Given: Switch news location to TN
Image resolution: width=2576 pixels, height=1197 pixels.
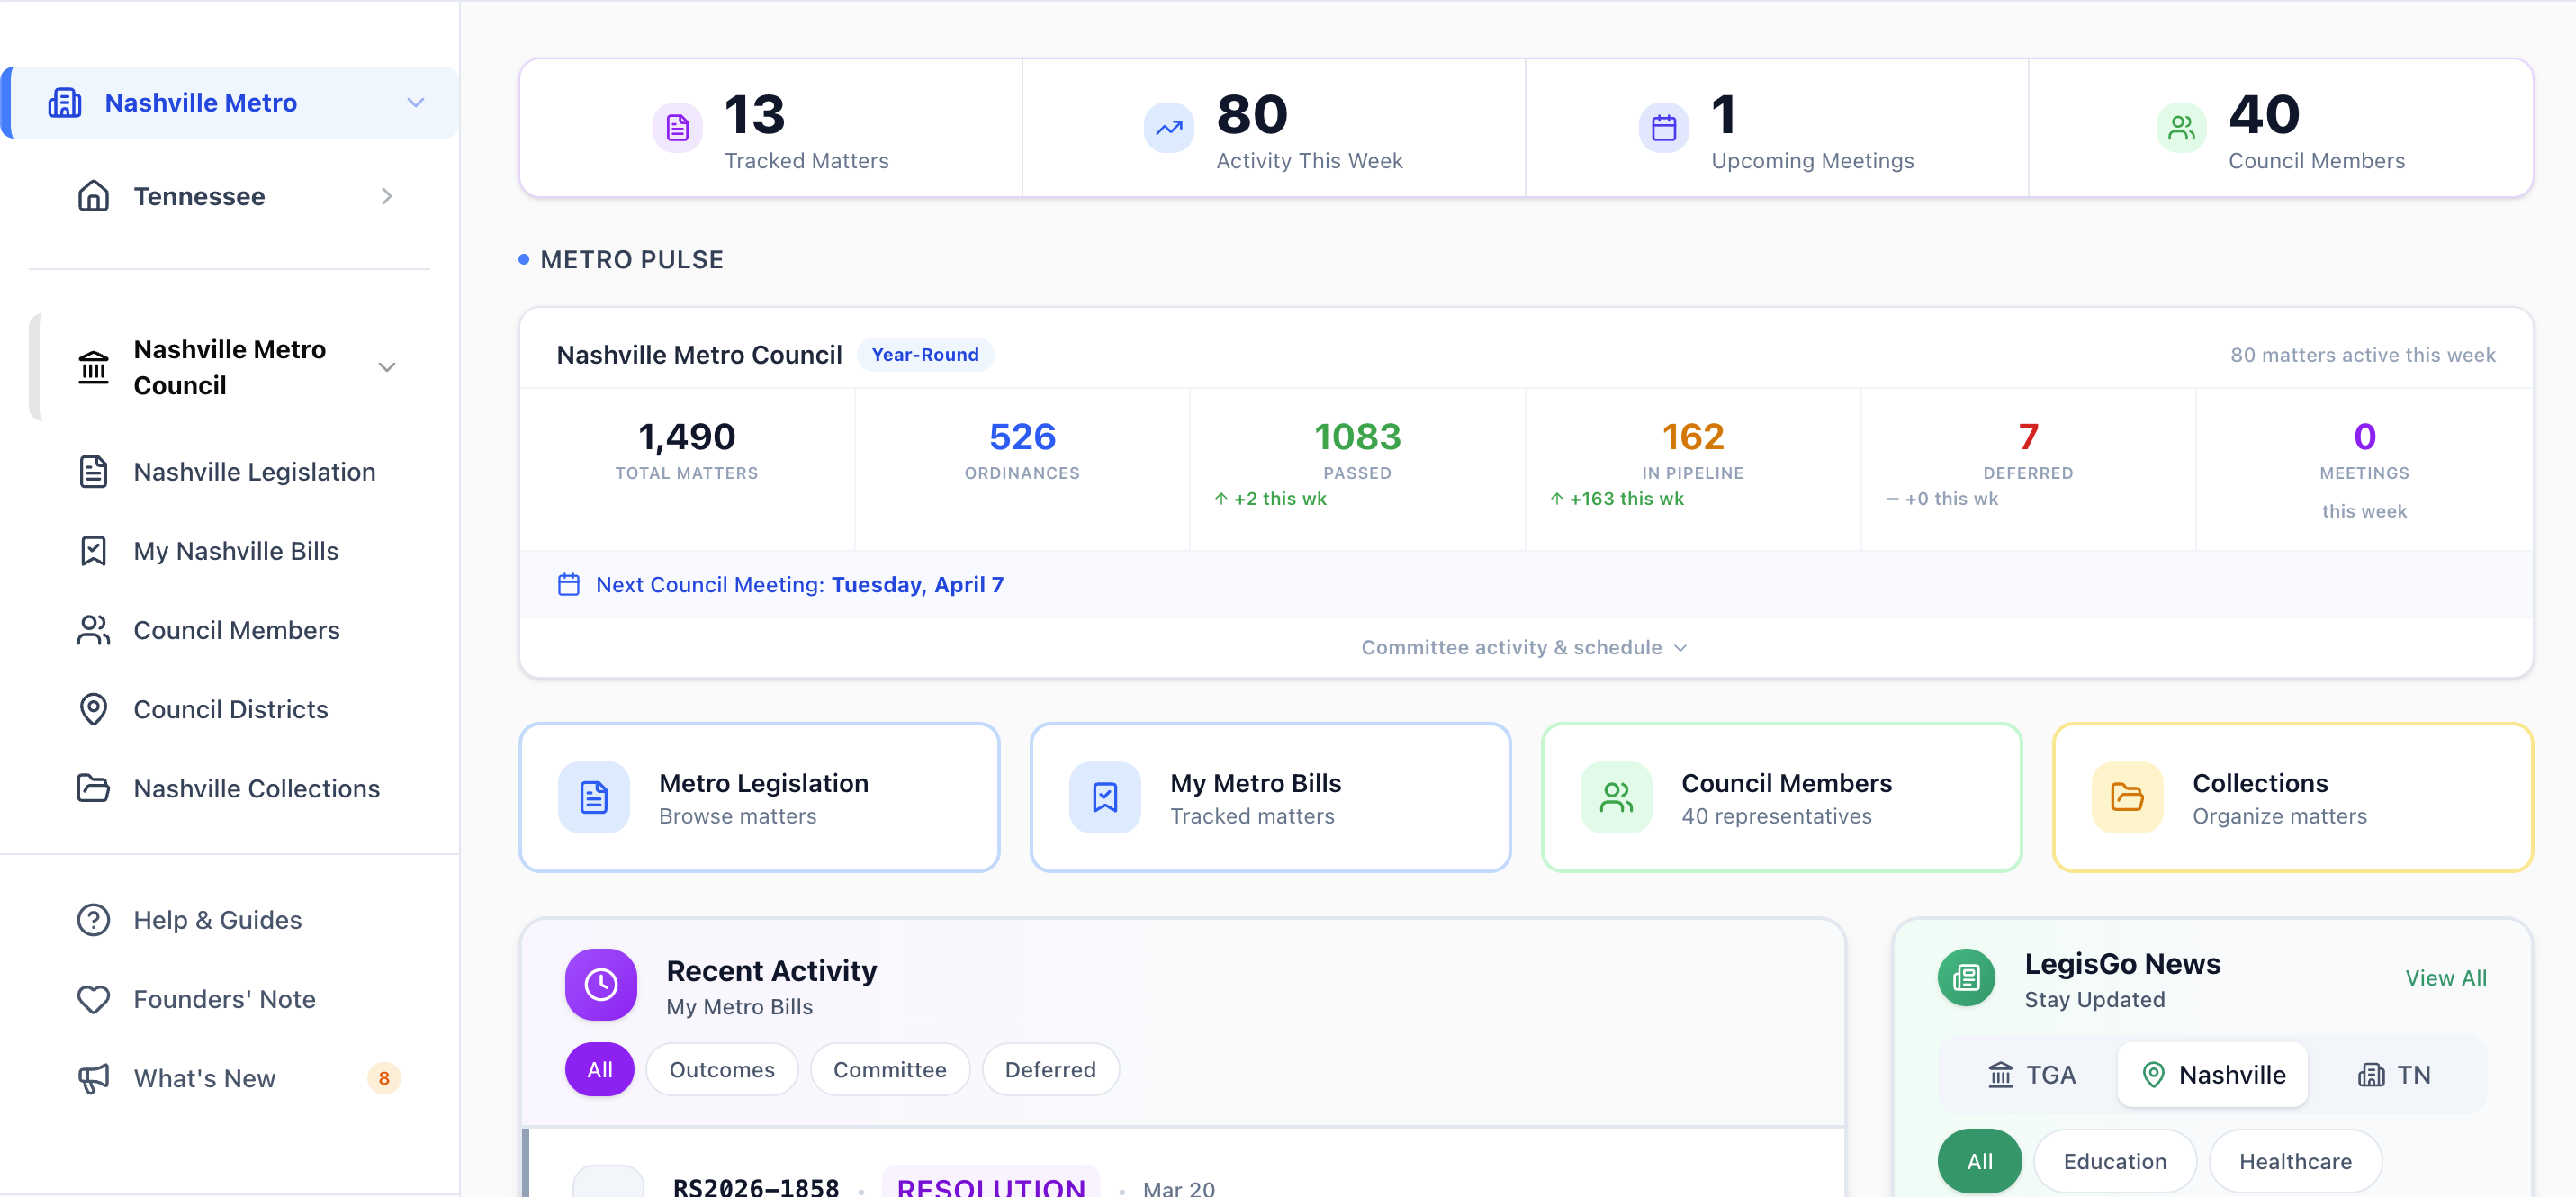Looking at the screenshot, I should click(2398, 1075).
